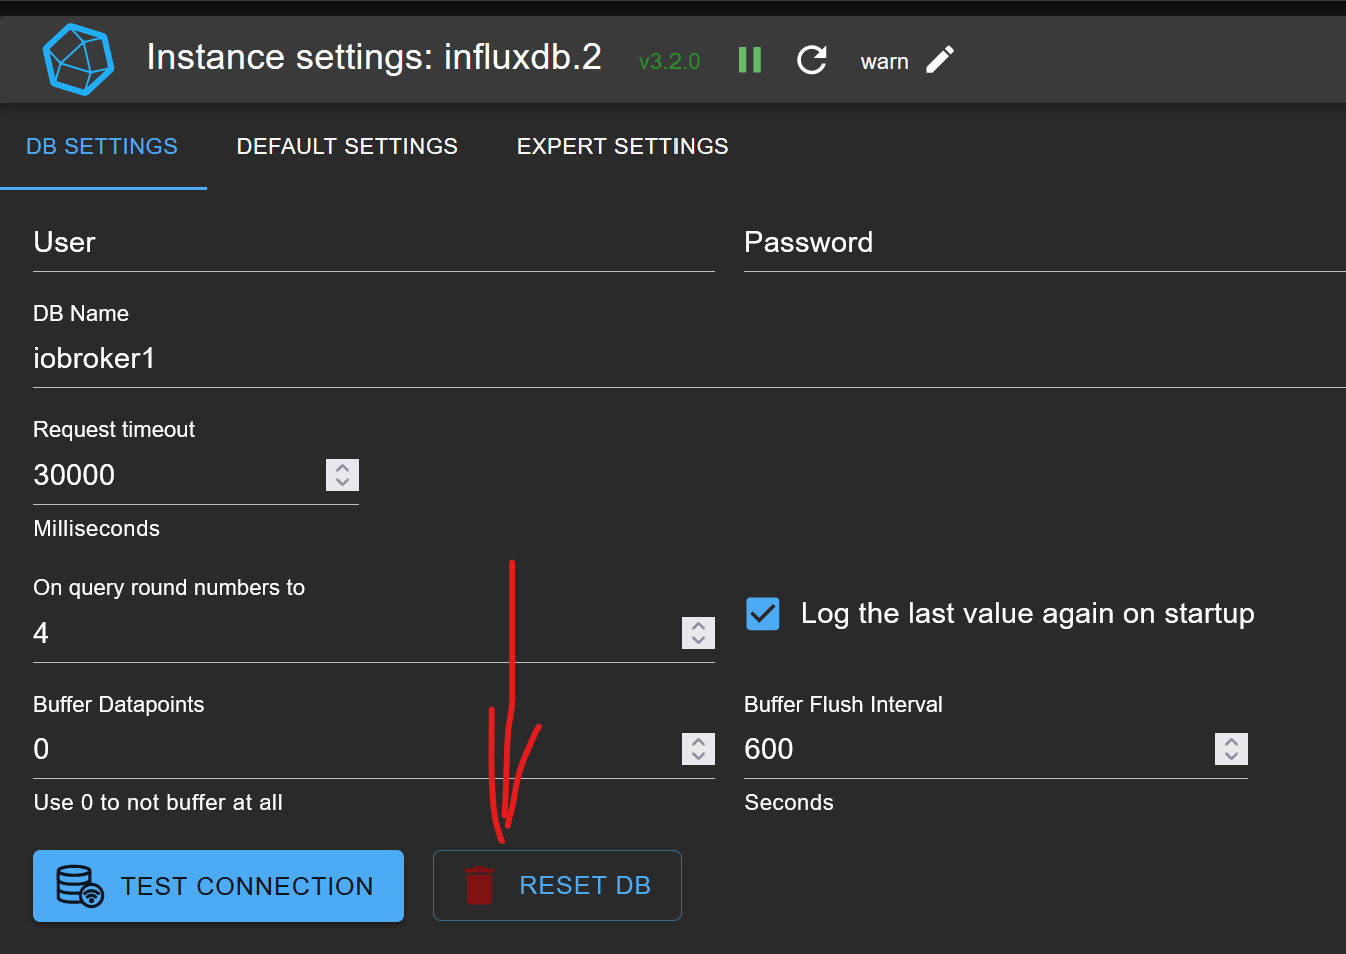Image resolution: width=1346 pixels, height=954 pixels.
Task: Pause the influxdb.2 instance
Action: 750,60
